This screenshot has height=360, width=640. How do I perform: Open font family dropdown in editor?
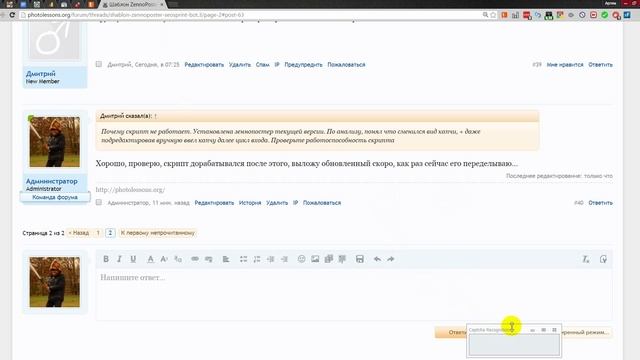point(178,259)
